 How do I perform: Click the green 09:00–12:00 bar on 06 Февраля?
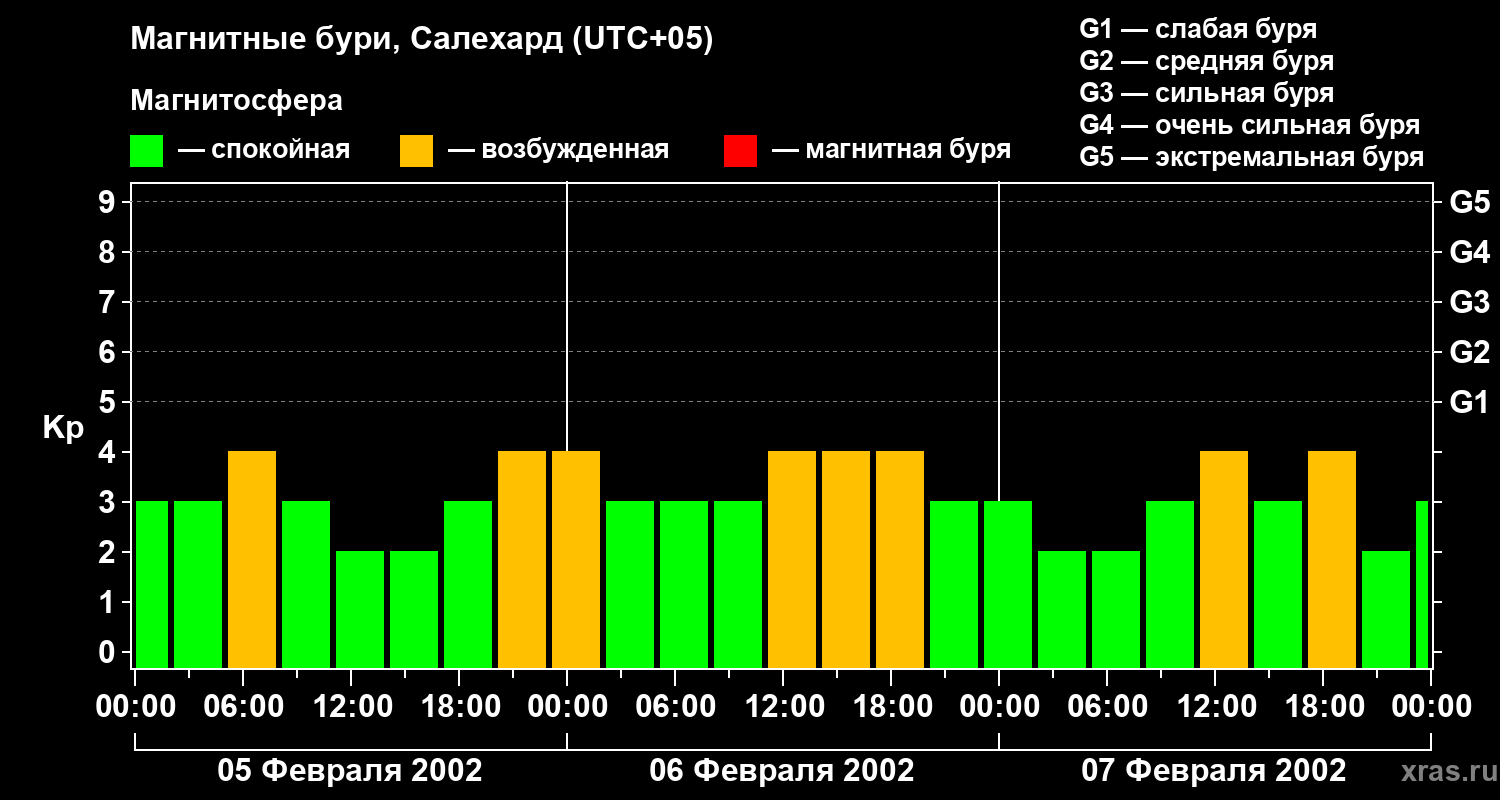click(x=738, y=585)
